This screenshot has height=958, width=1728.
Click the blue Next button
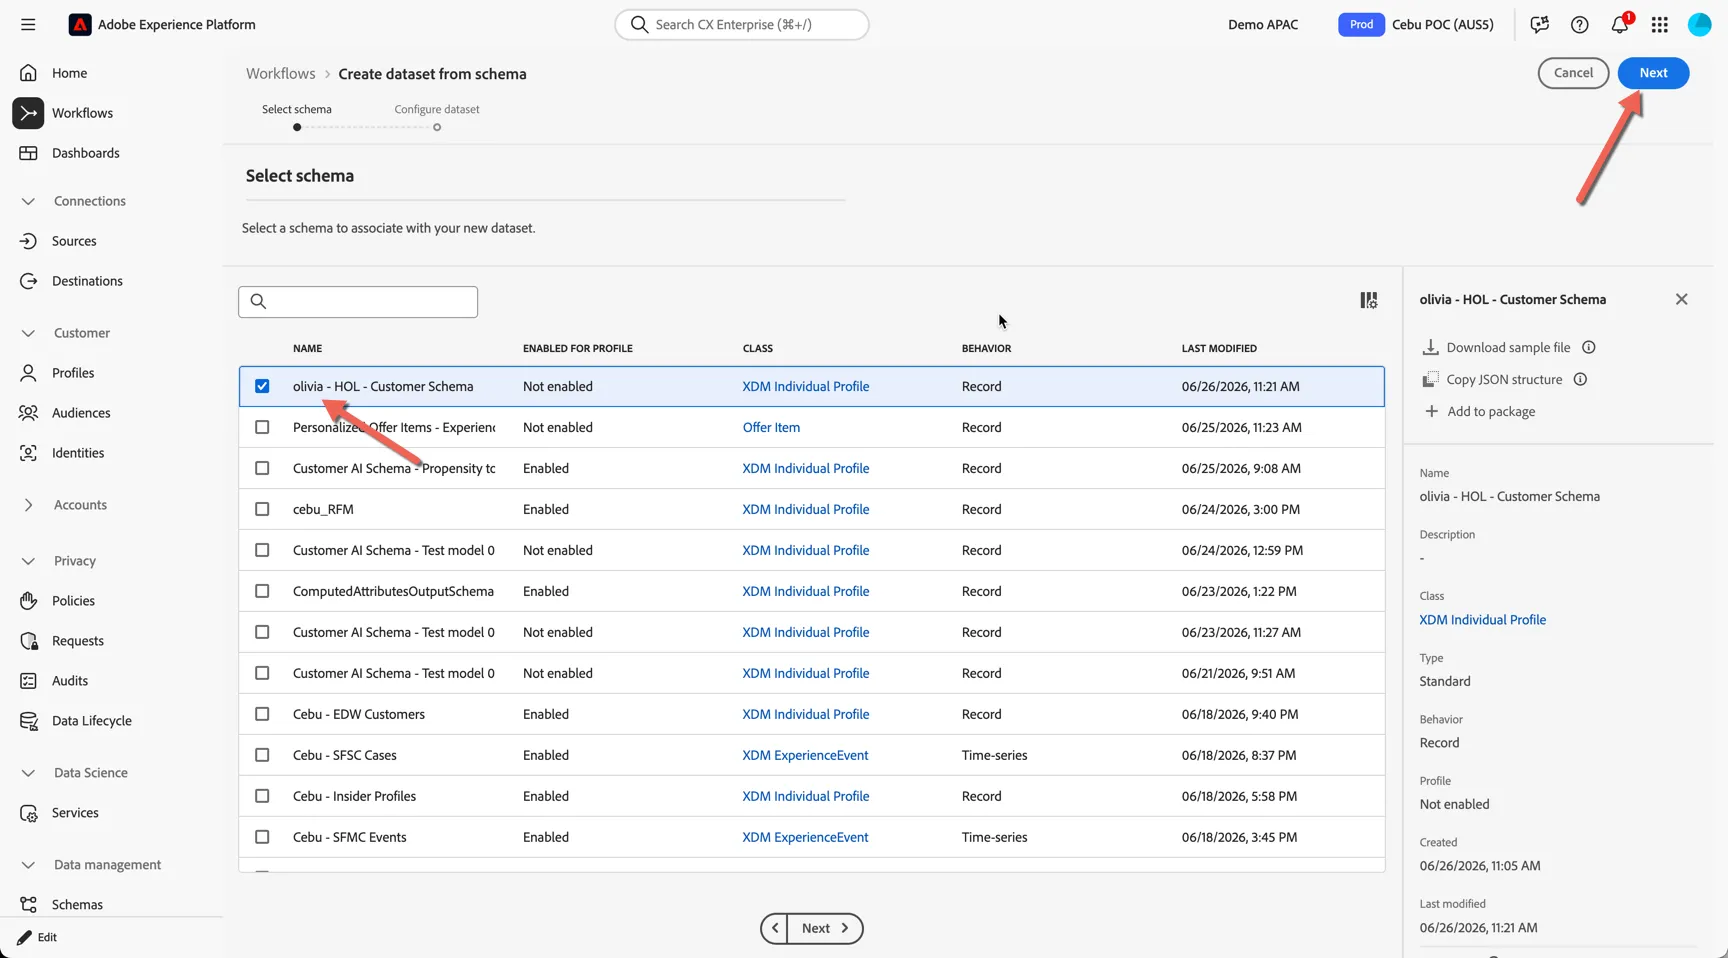point(1653,73)
